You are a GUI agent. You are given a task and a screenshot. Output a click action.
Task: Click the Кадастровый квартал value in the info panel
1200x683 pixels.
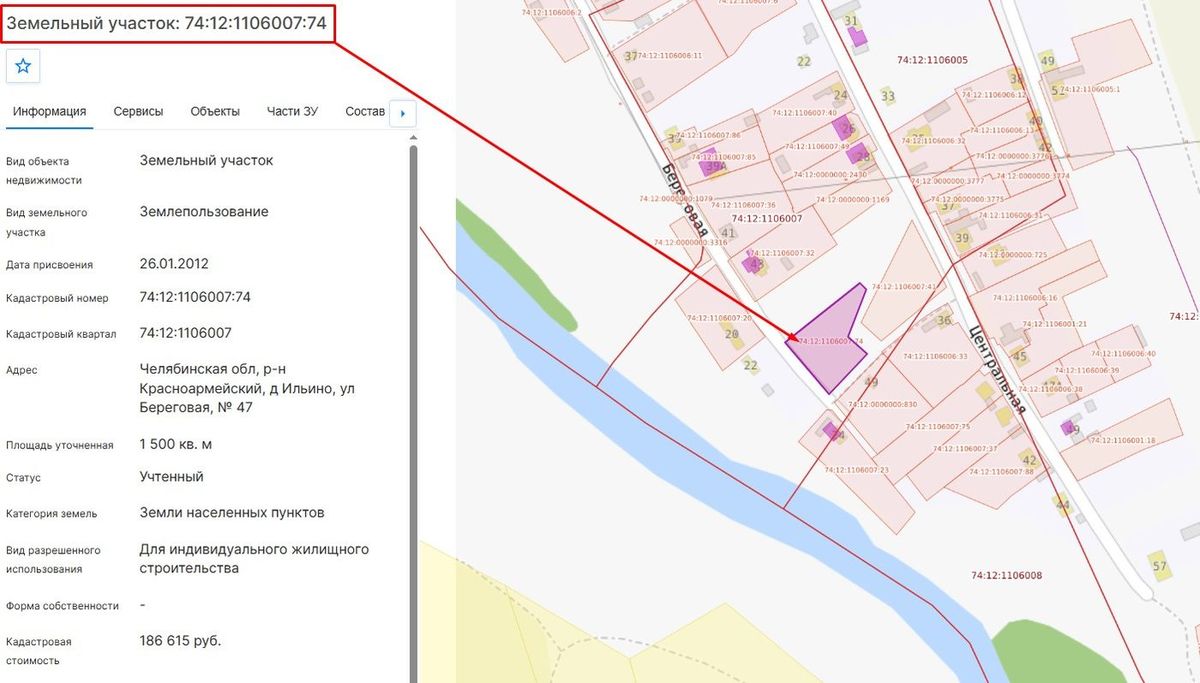[186, 333]
